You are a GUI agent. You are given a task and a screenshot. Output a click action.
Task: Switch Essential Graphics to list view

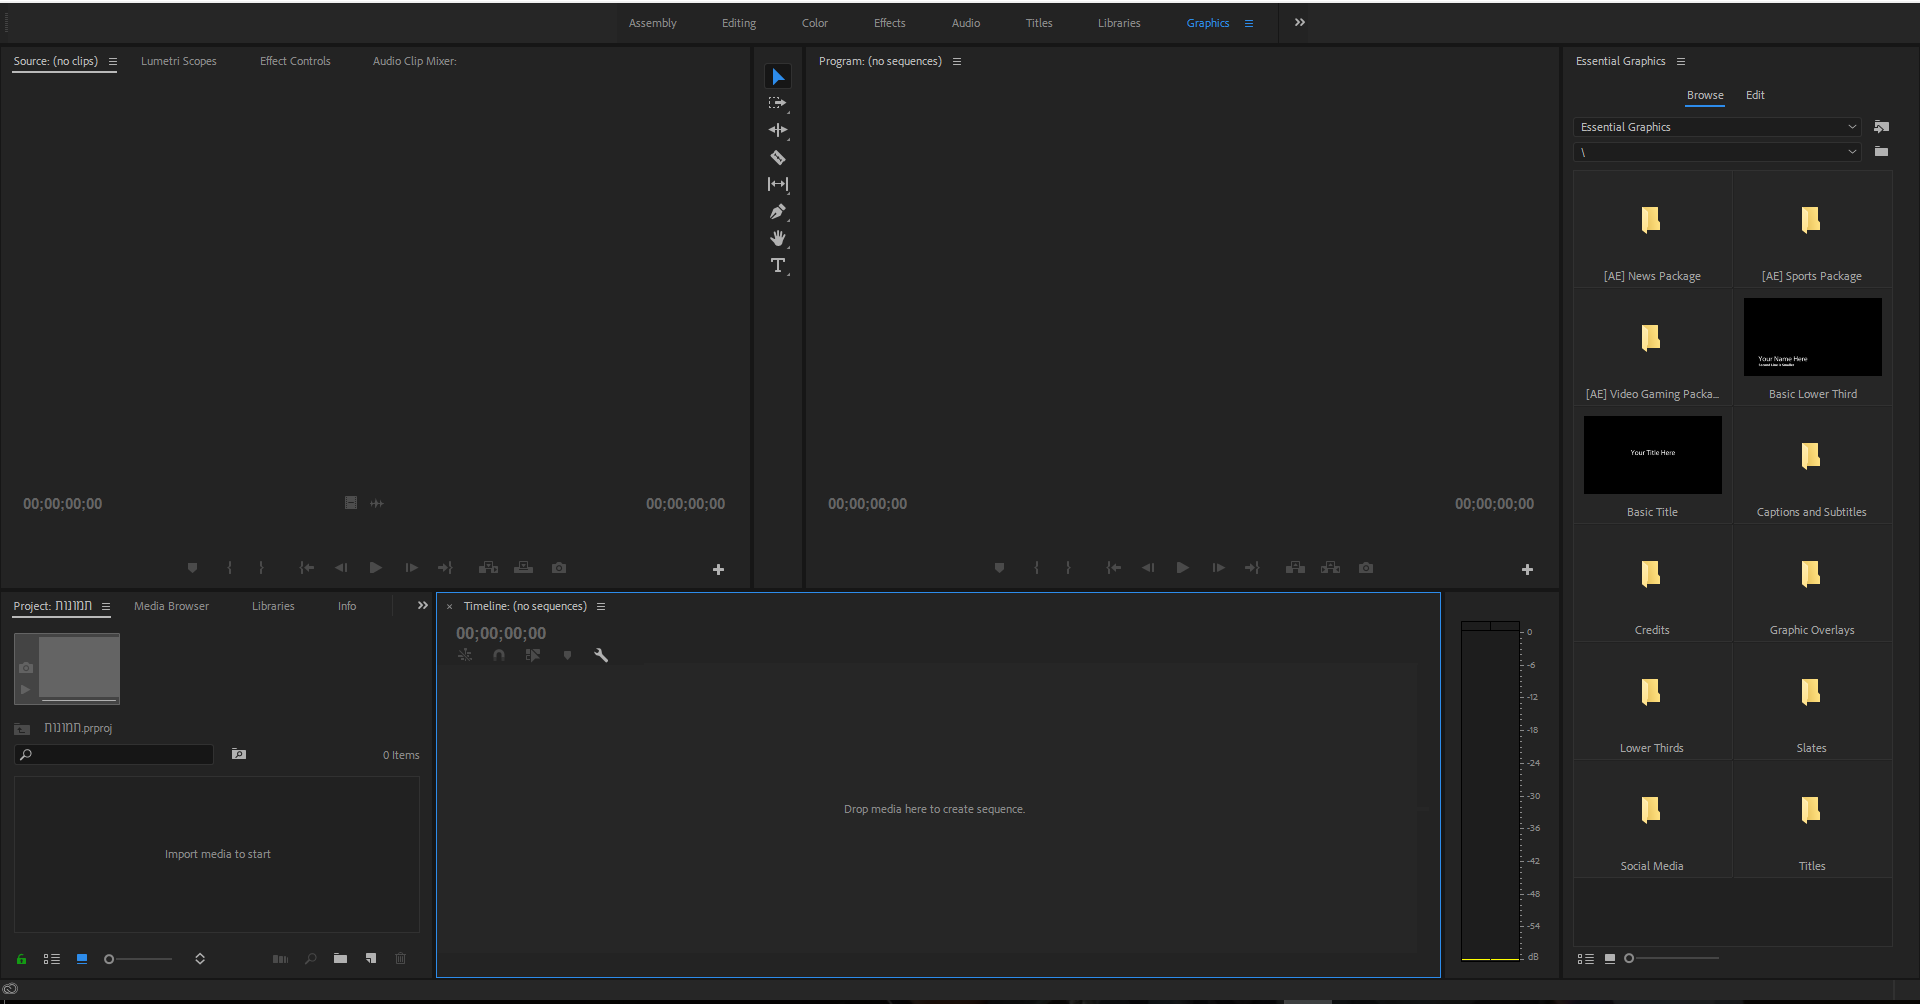tap(1585, 959)
